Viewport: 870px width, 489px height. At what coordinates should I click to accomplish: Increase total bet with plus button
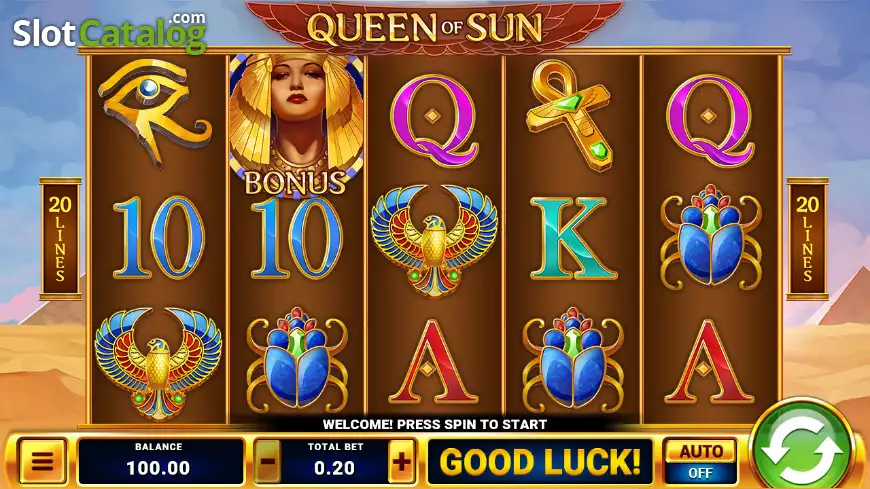tap(402, 462)
